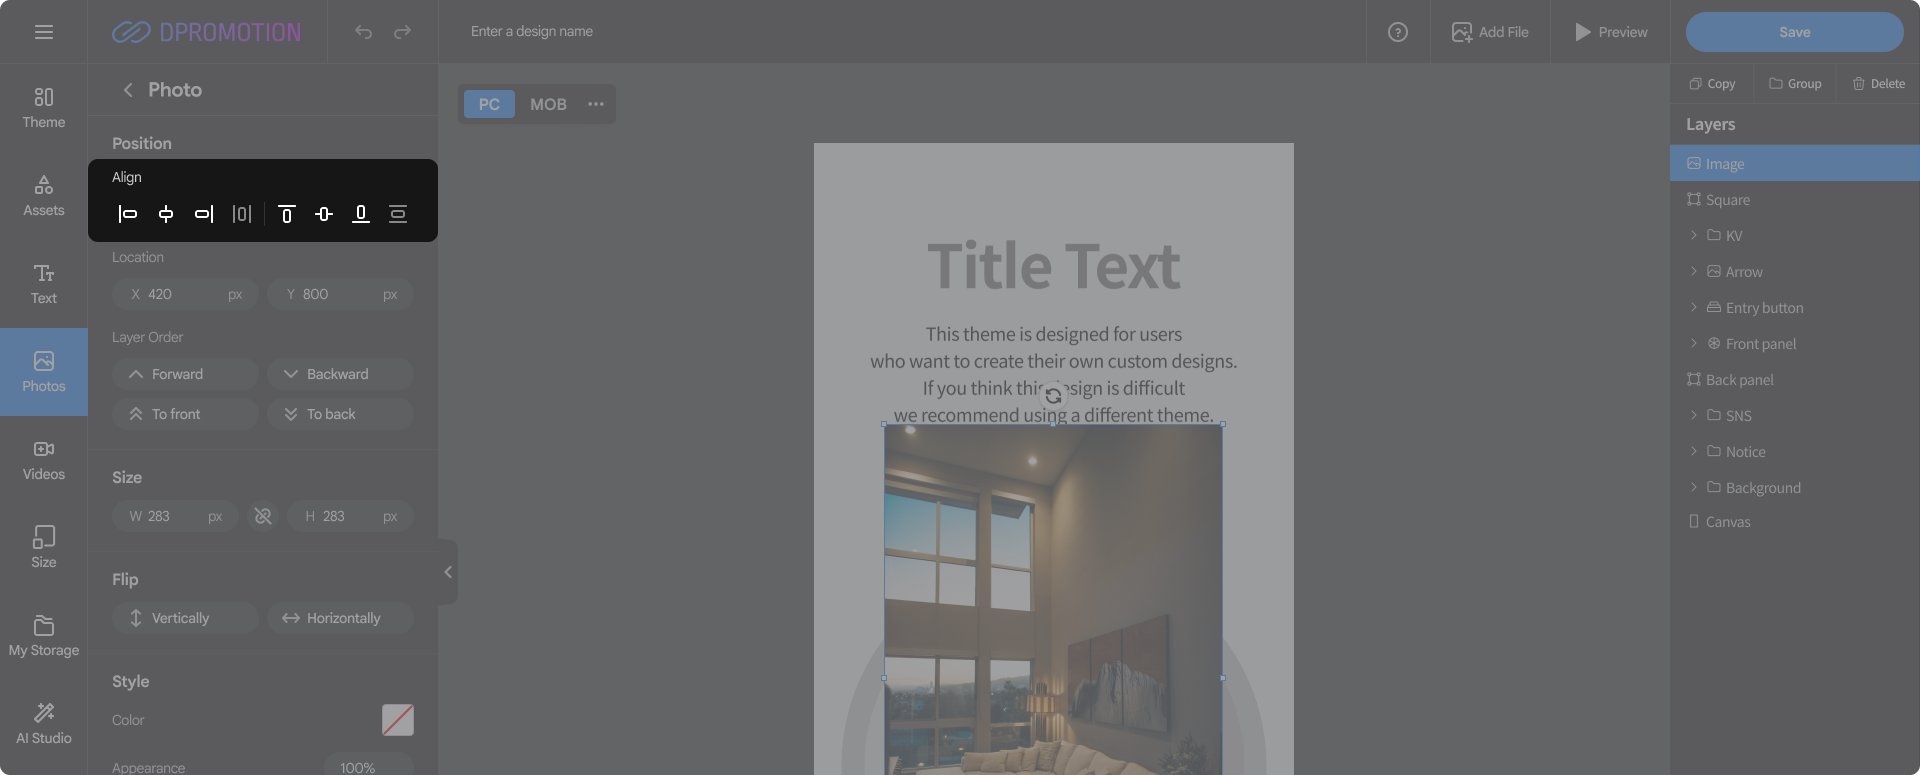Select the Back panel layer
Viewport: 1920px width, 775px height.
point(1795,380)
